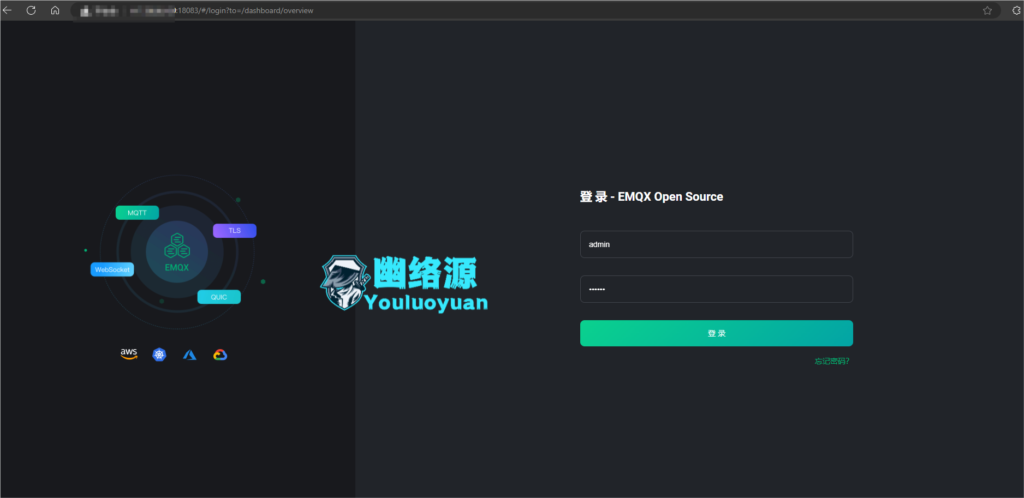Click the AWS logo
The width and height of the screenshot is (1024, 498).
click(x=129, y=354)
